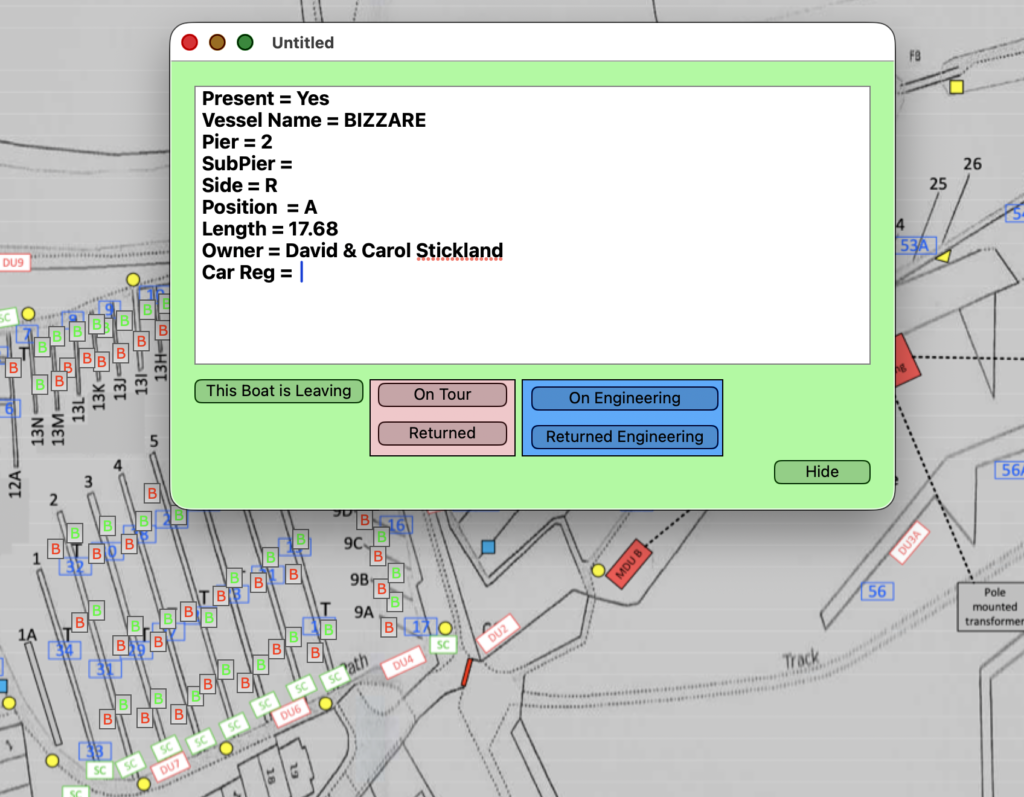1024x797 pixels.
Task: Mark the boat as On Tour
Action: (x=442, y=395)
